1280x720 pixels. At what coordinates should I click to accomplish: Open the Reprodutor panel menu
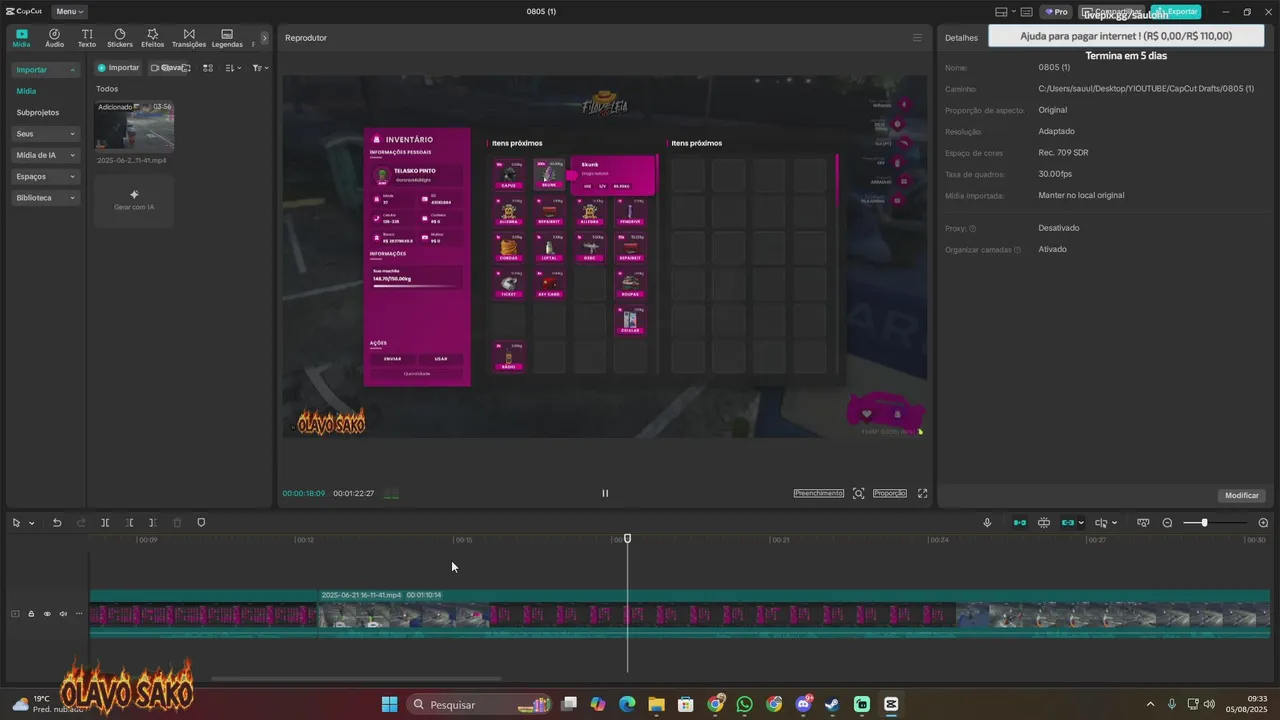point(917,38)
